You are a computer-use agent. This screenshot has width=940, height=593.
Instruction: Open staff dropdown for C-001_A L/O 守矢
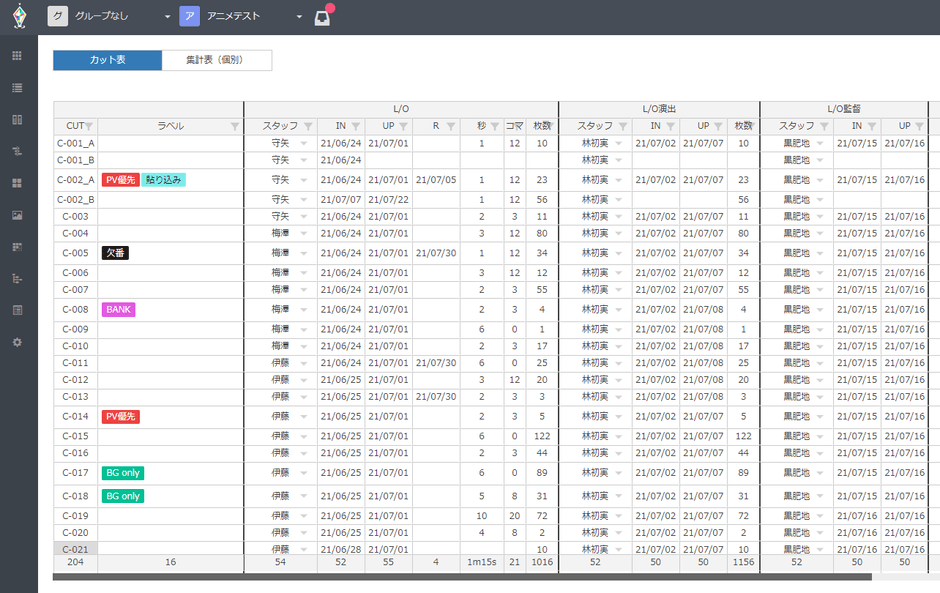point(303,144)
